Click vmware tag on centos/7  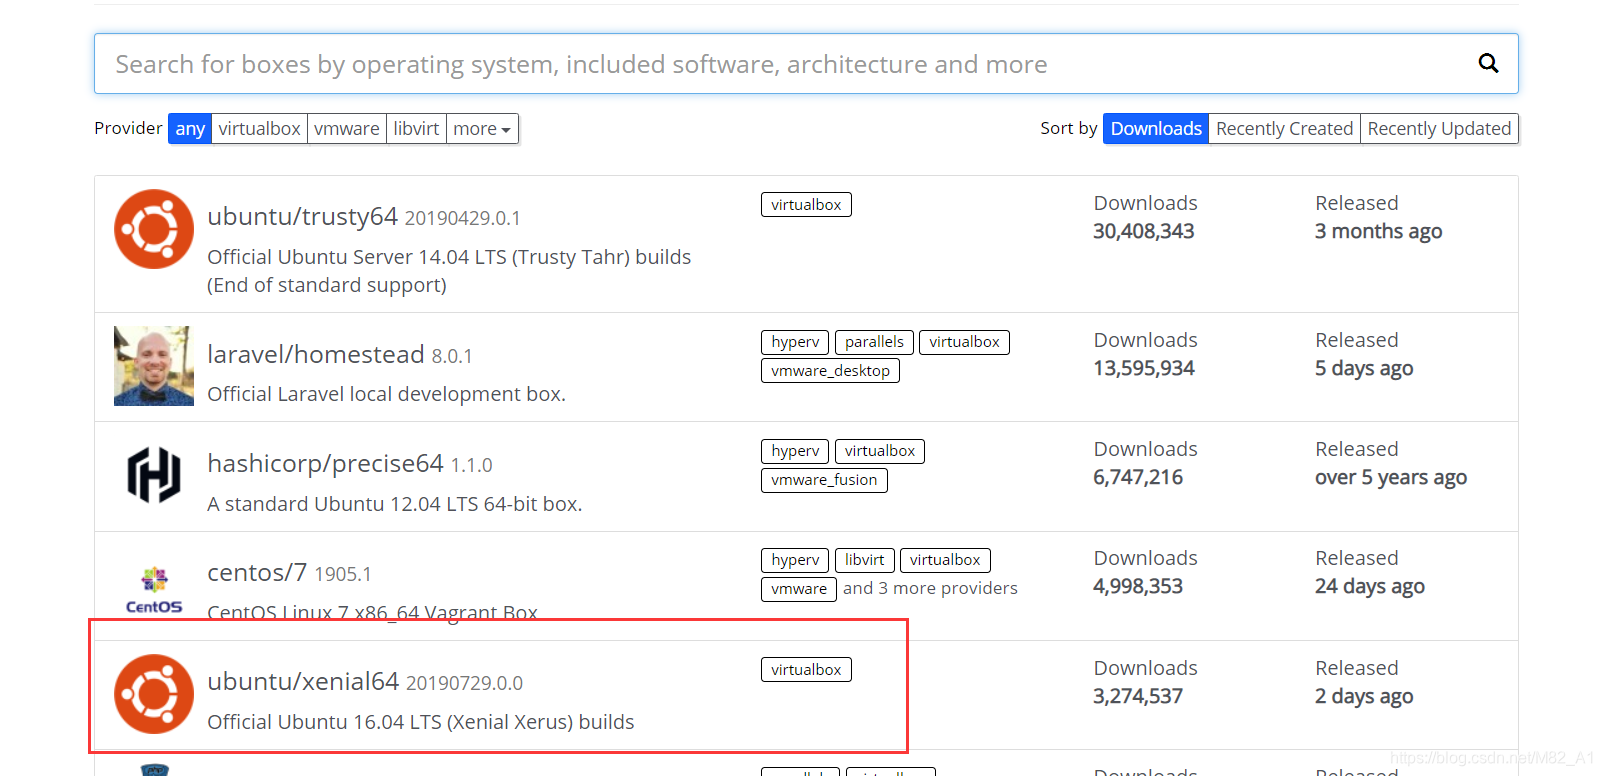point(799,589)
